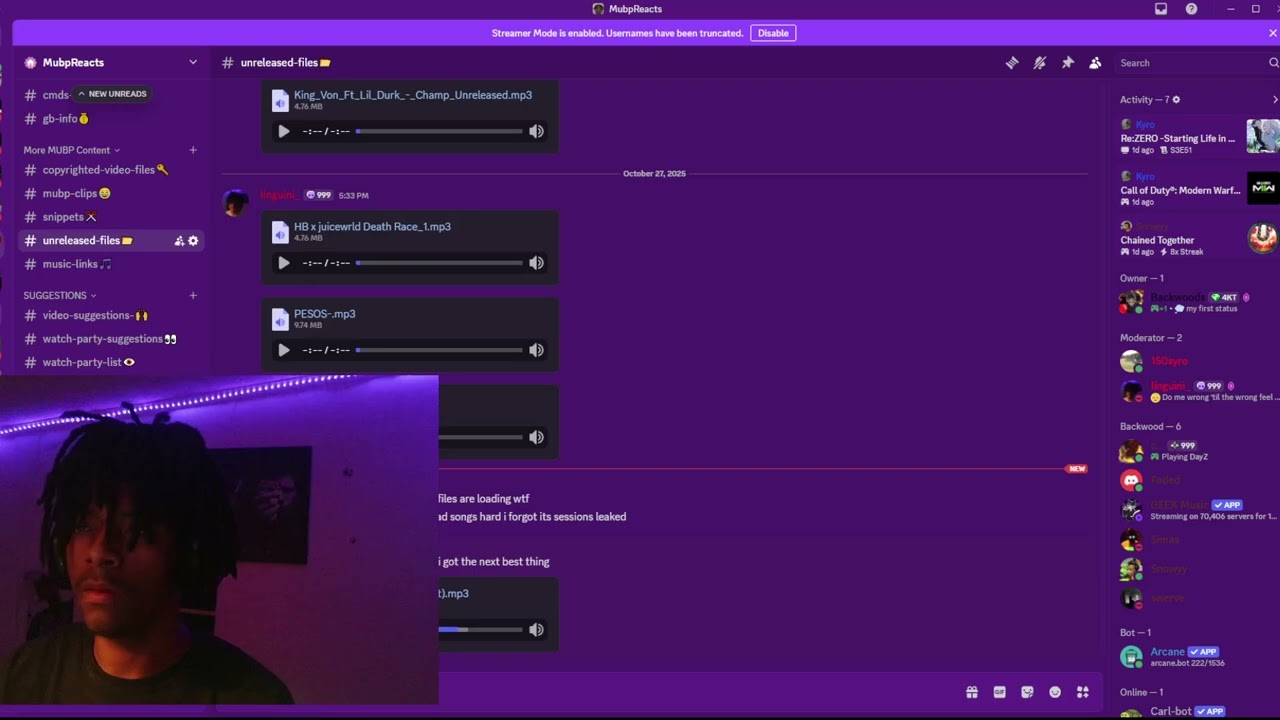The image size is (1280, 720).
Task: Open the Discord inbox icon
Action: 1161,9
